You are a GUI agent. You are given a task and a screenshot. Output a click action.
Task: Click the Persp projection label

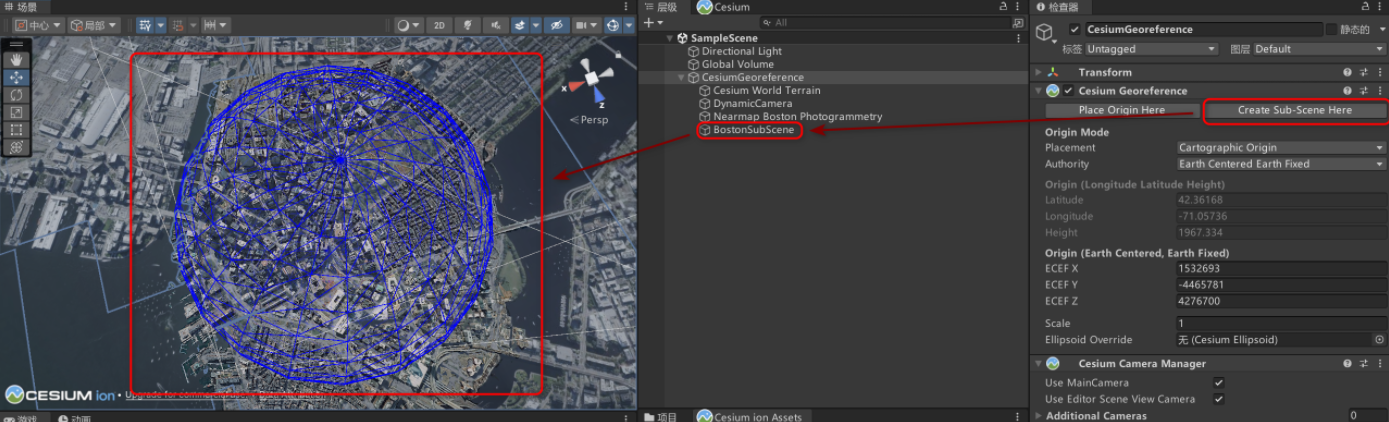click(588, 120)
